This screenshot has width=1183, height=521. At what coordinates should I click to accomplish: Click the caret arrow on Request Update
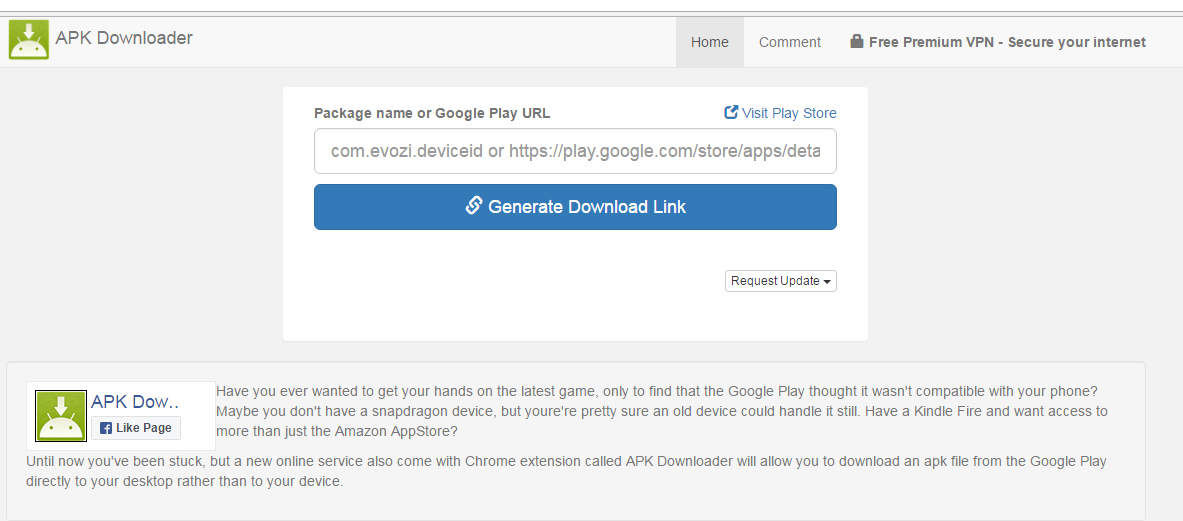pos(827,282)
